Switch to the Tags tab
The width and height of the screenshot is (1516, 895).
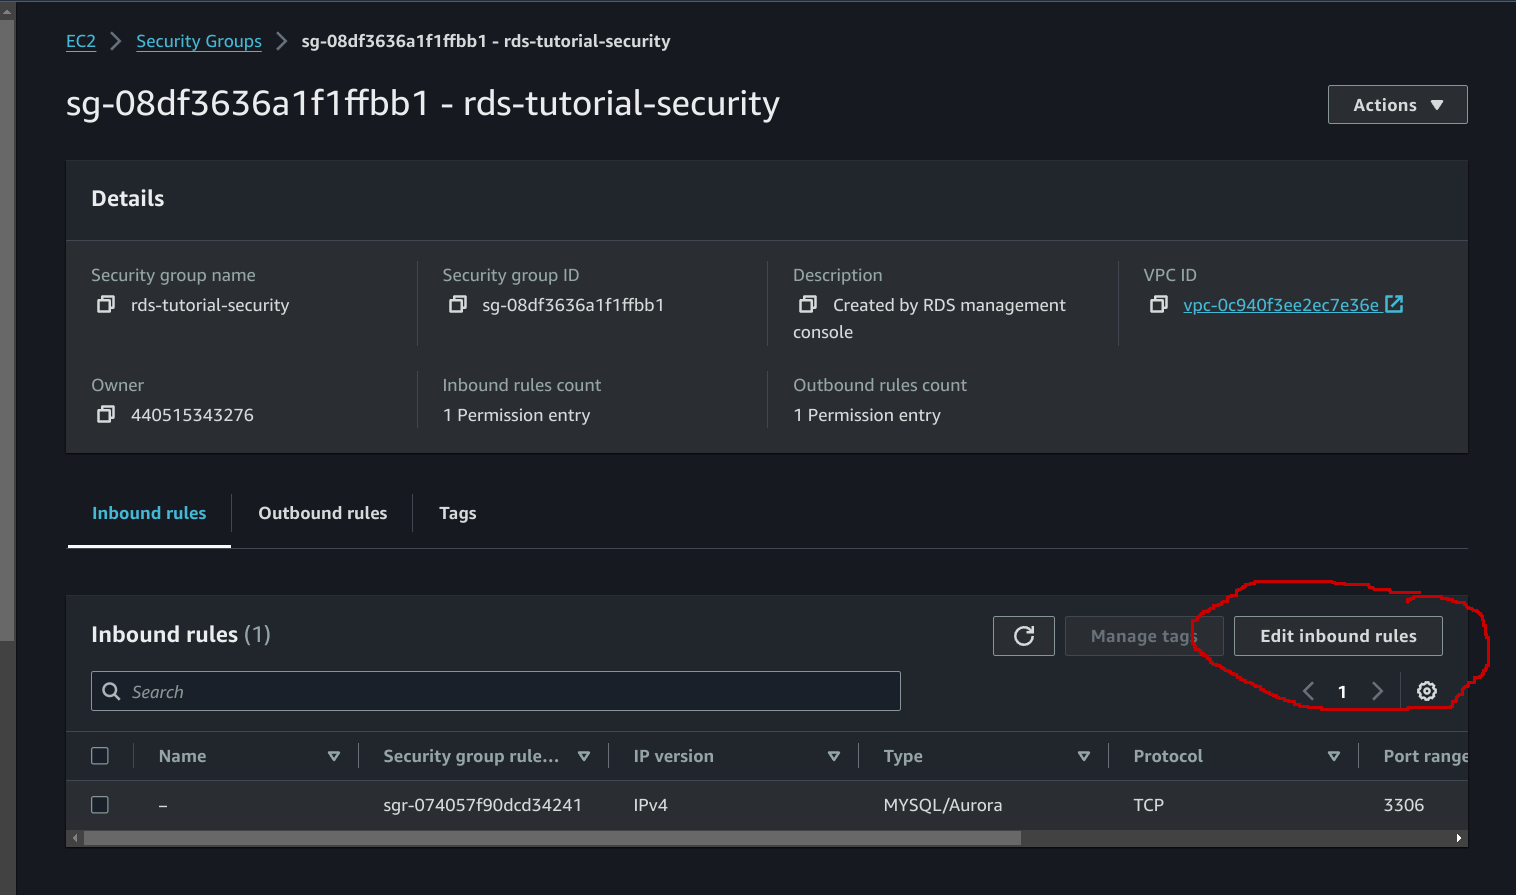click(457, 513)
